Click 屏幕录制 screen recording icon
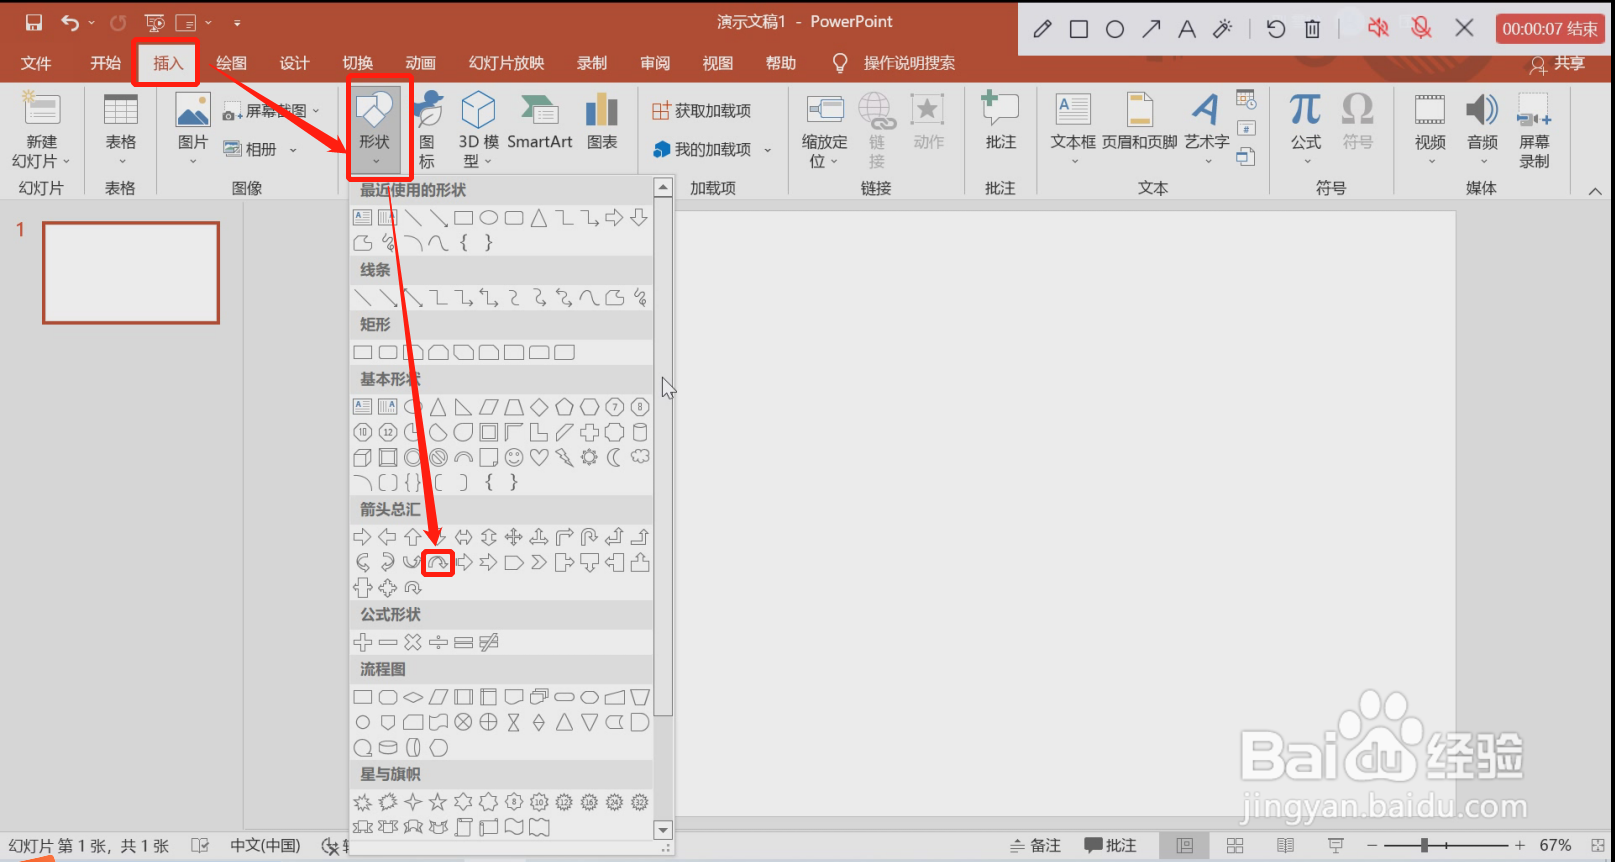This screenshot has width=1615, height=862. point(1534,131)
